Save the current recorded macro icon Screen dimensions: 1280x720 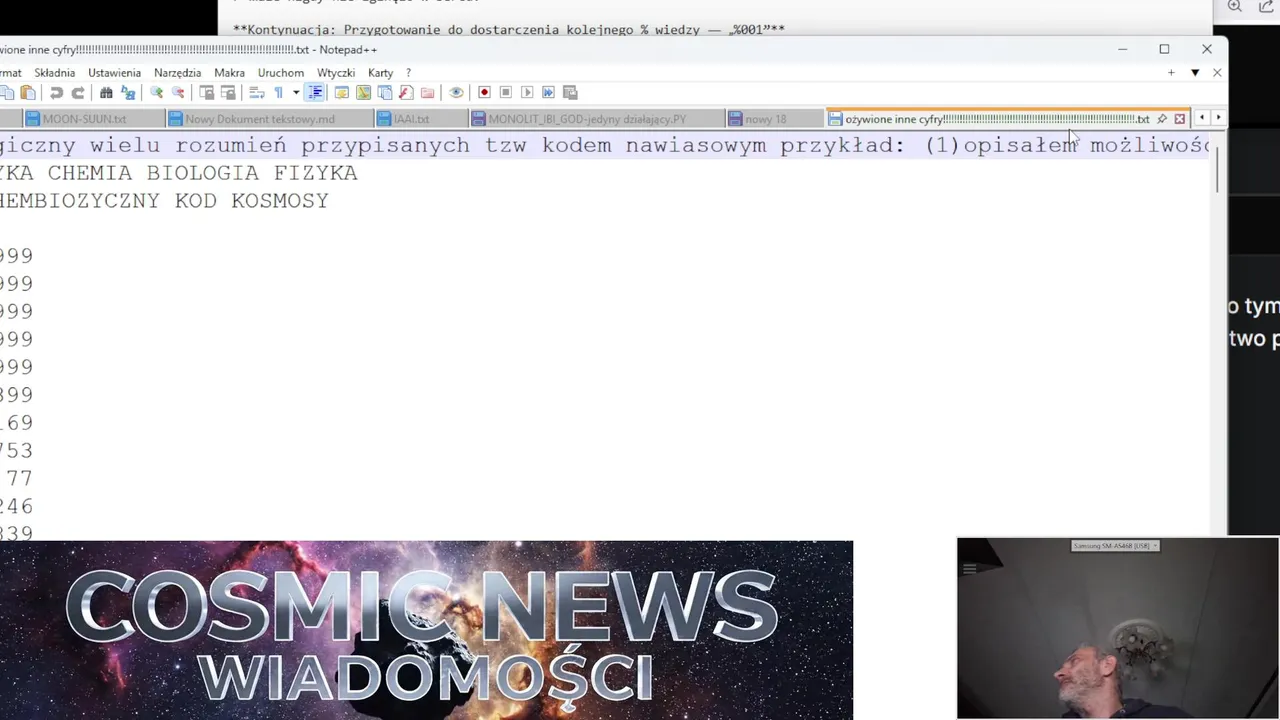point(571,93)
